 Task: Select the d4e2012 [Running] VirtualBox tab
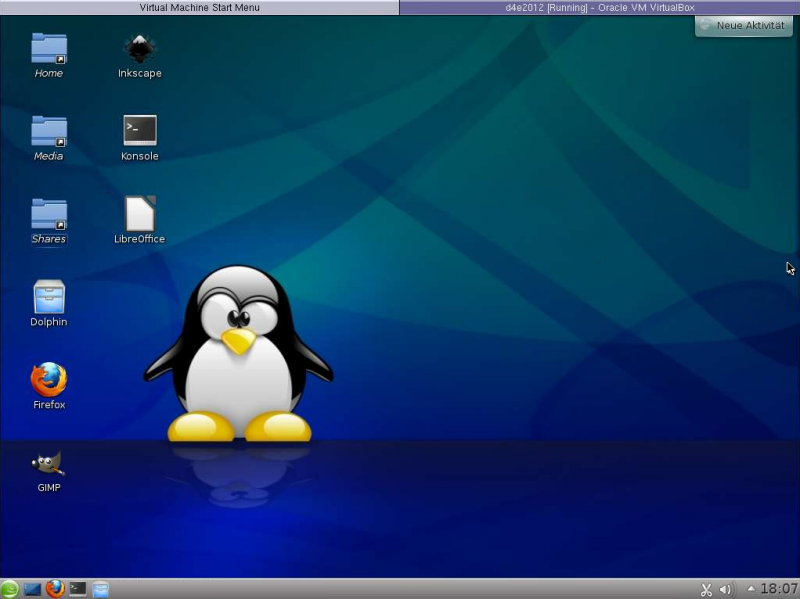tap(599, 8)
